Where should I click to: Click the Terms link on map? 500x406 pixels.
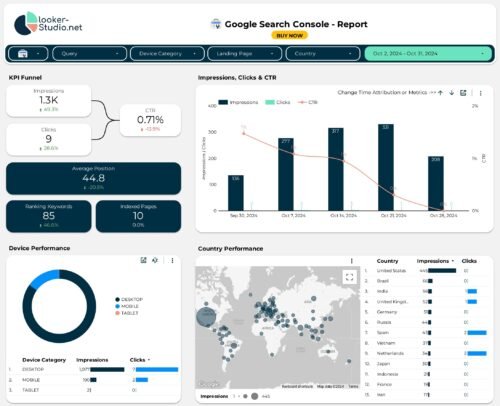coord(353,386)
